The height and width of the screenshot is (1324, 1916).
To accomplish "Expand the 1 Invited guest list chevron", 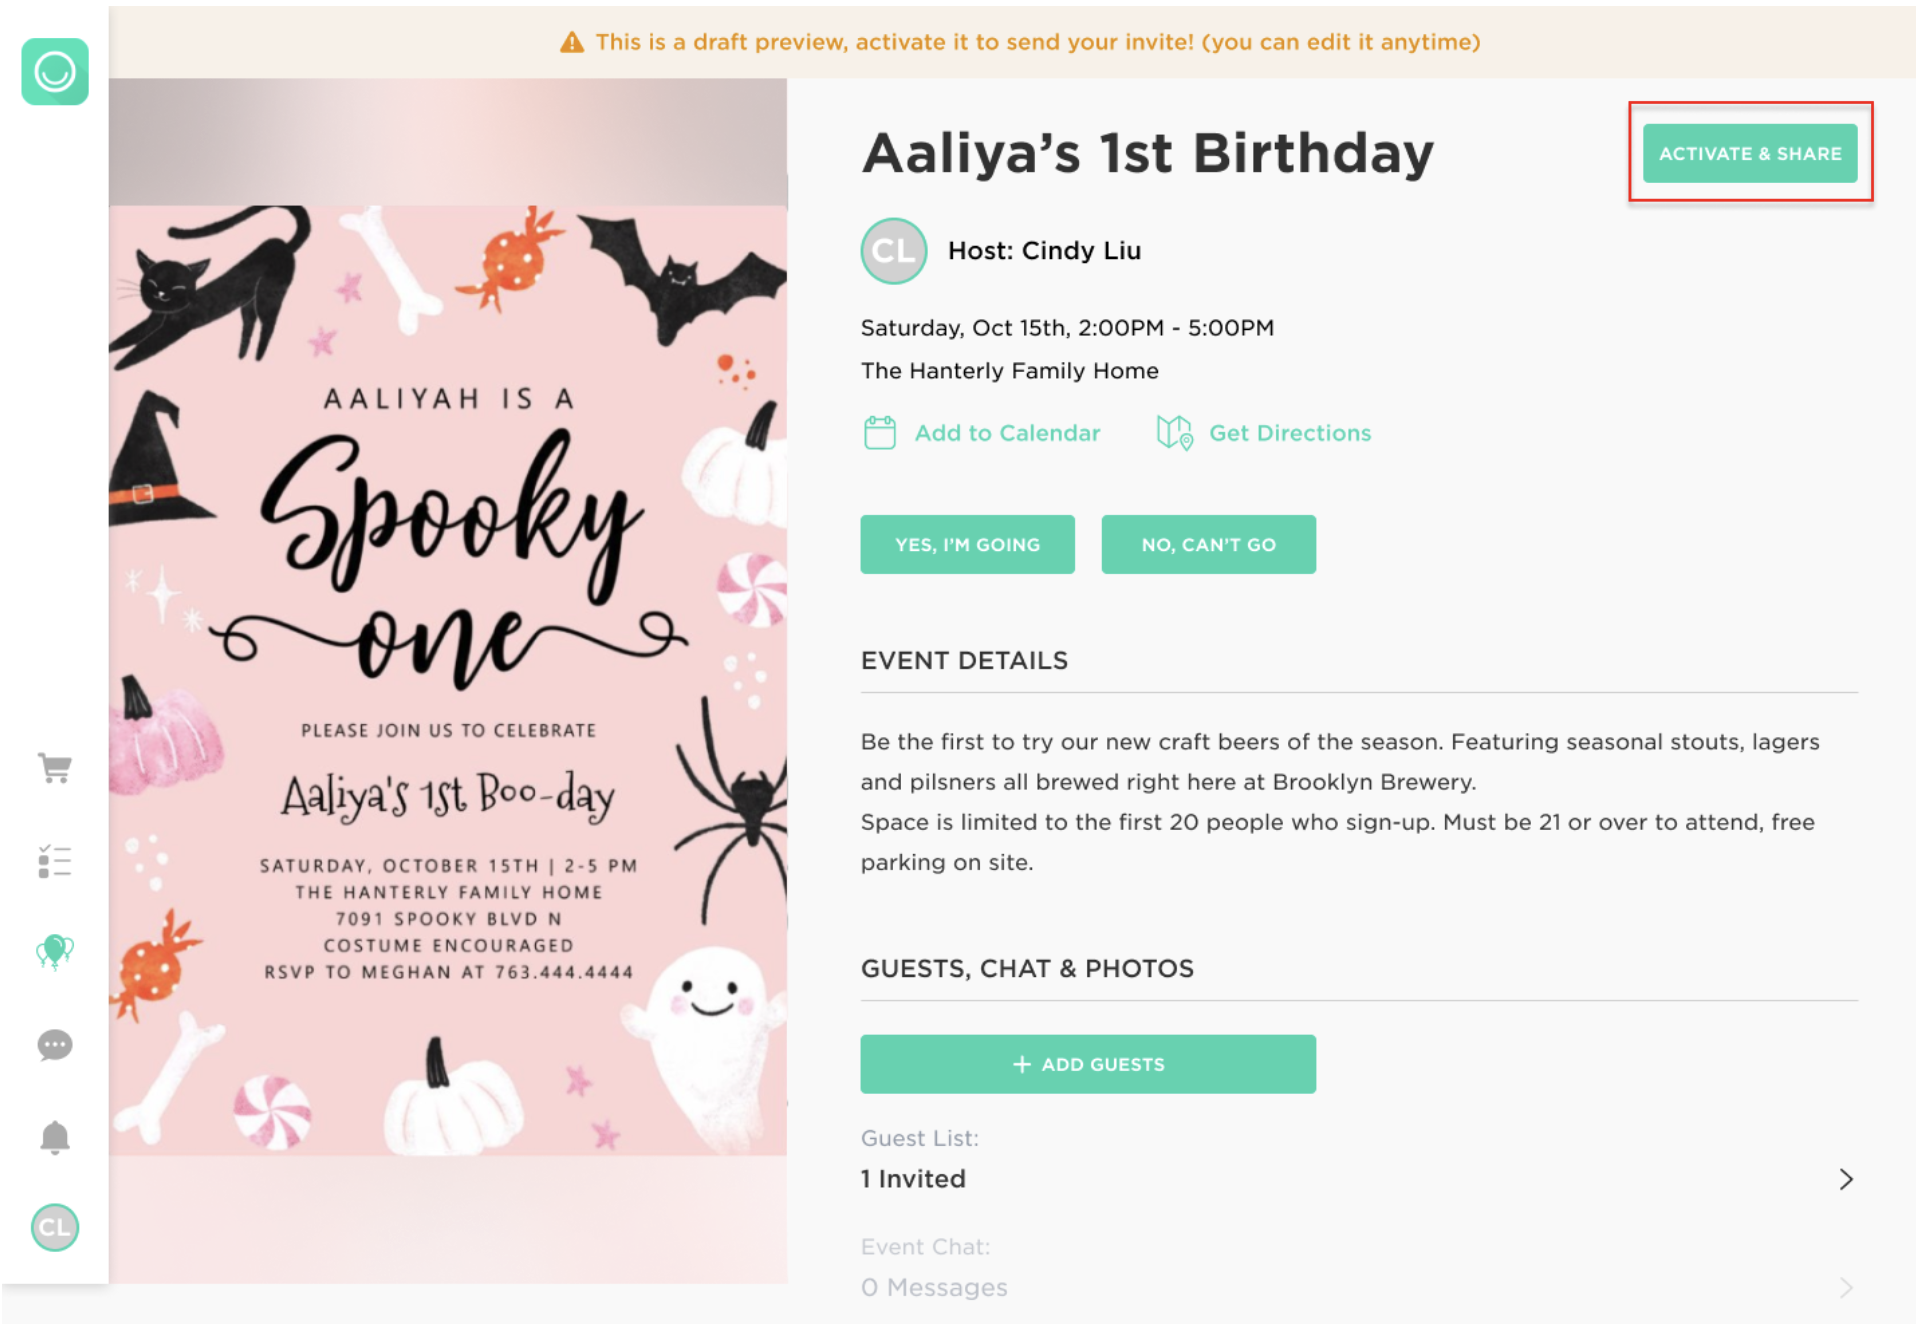I will pyautogui.click(x=1845, y=1179).
